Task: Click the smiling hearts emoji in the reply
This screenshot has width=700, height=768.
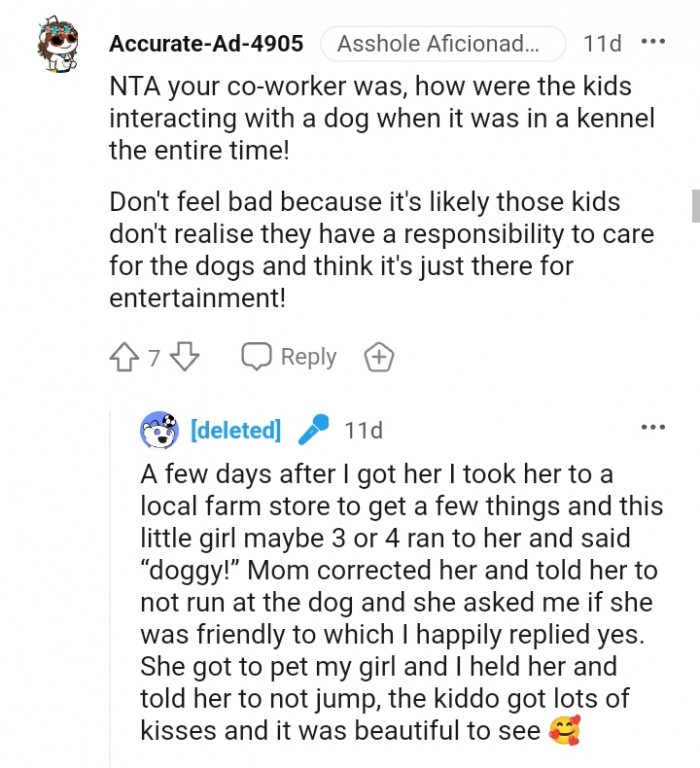Action: tap(564, 731)
